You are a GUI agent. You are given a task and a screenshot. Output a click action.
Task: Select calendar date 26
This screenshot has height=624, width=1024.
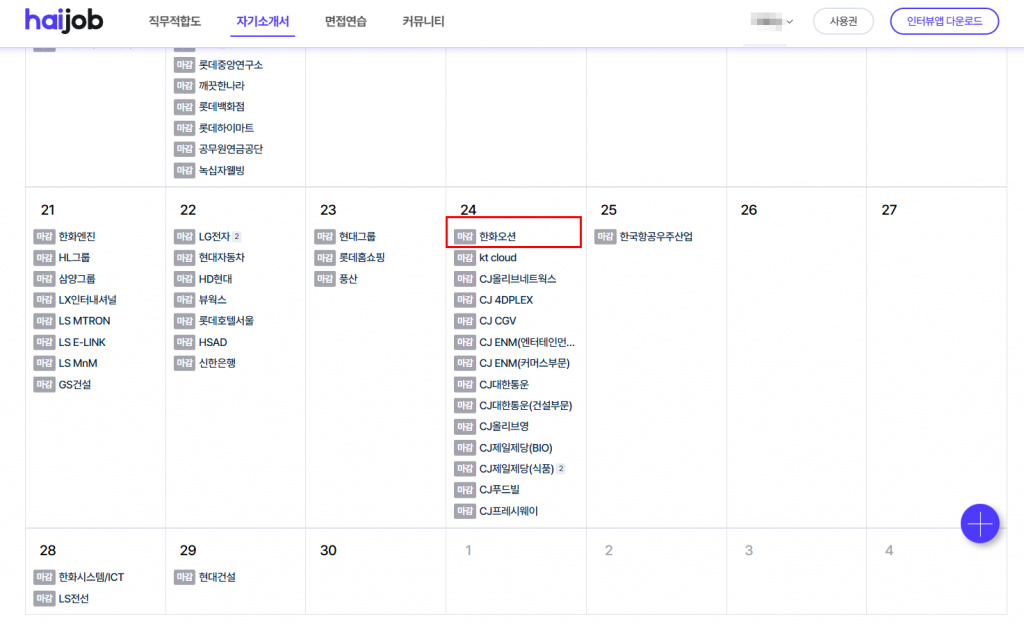tap(748, 210)
